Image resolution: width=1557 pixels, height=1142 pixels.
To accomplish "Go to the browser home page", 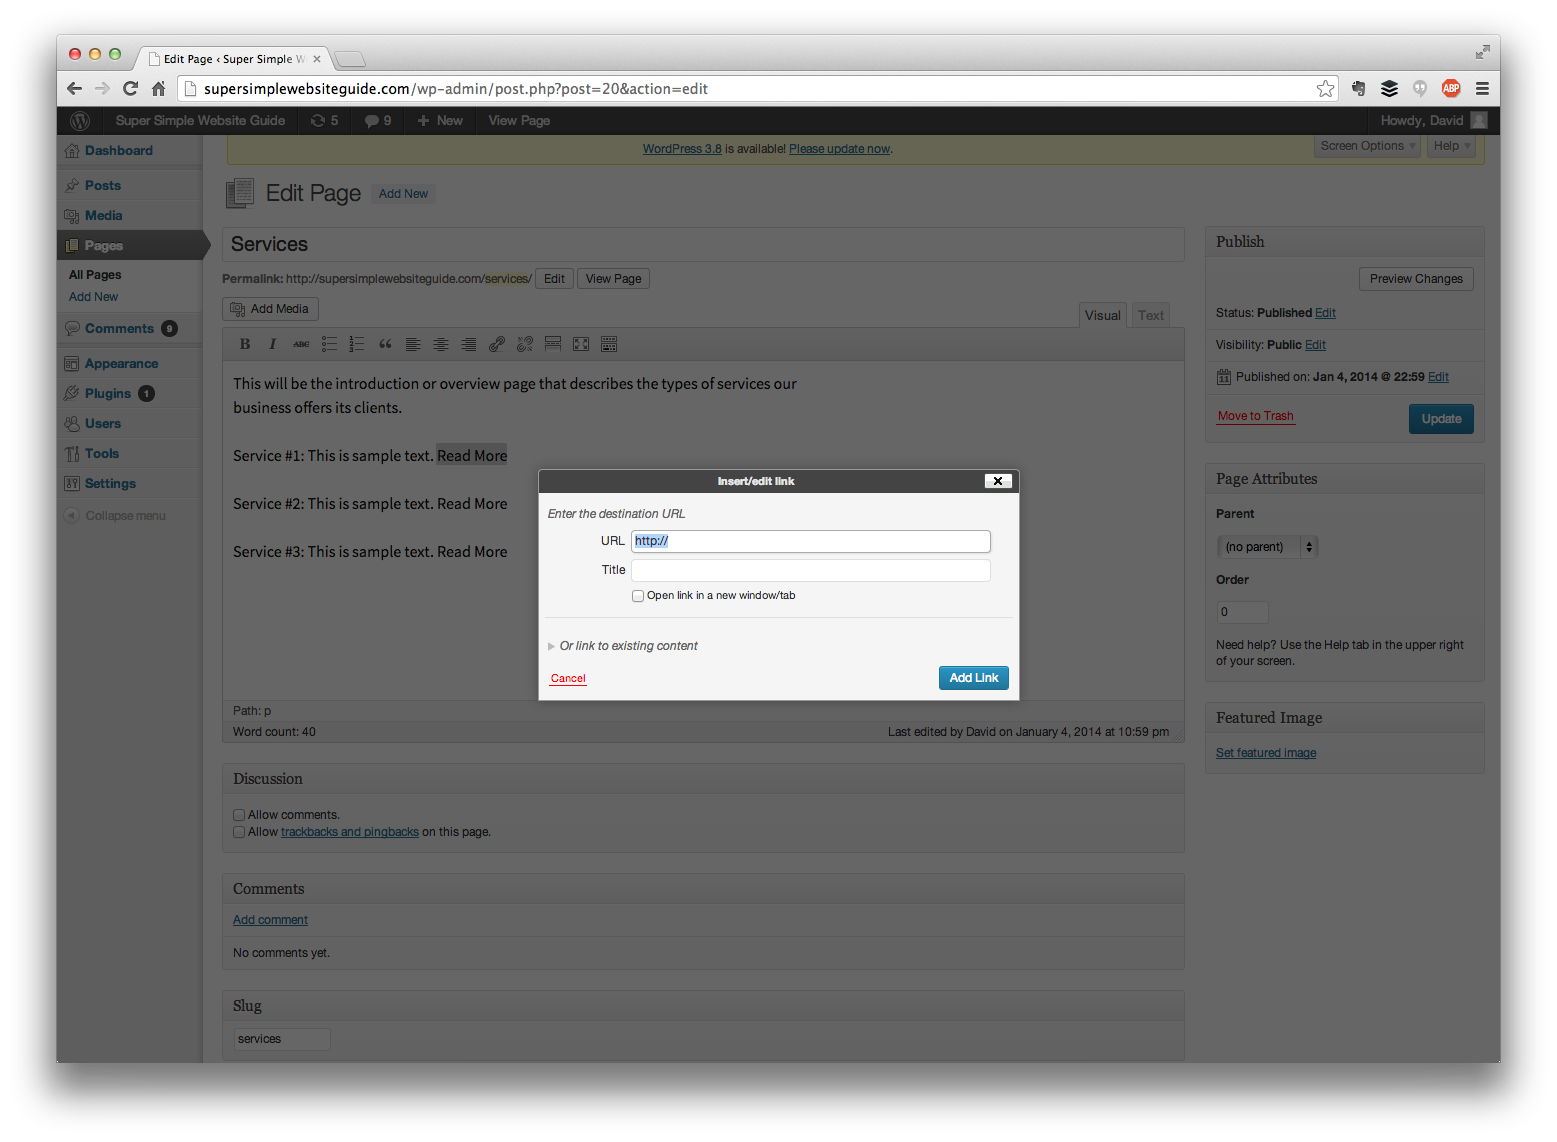I will (158, 89).
